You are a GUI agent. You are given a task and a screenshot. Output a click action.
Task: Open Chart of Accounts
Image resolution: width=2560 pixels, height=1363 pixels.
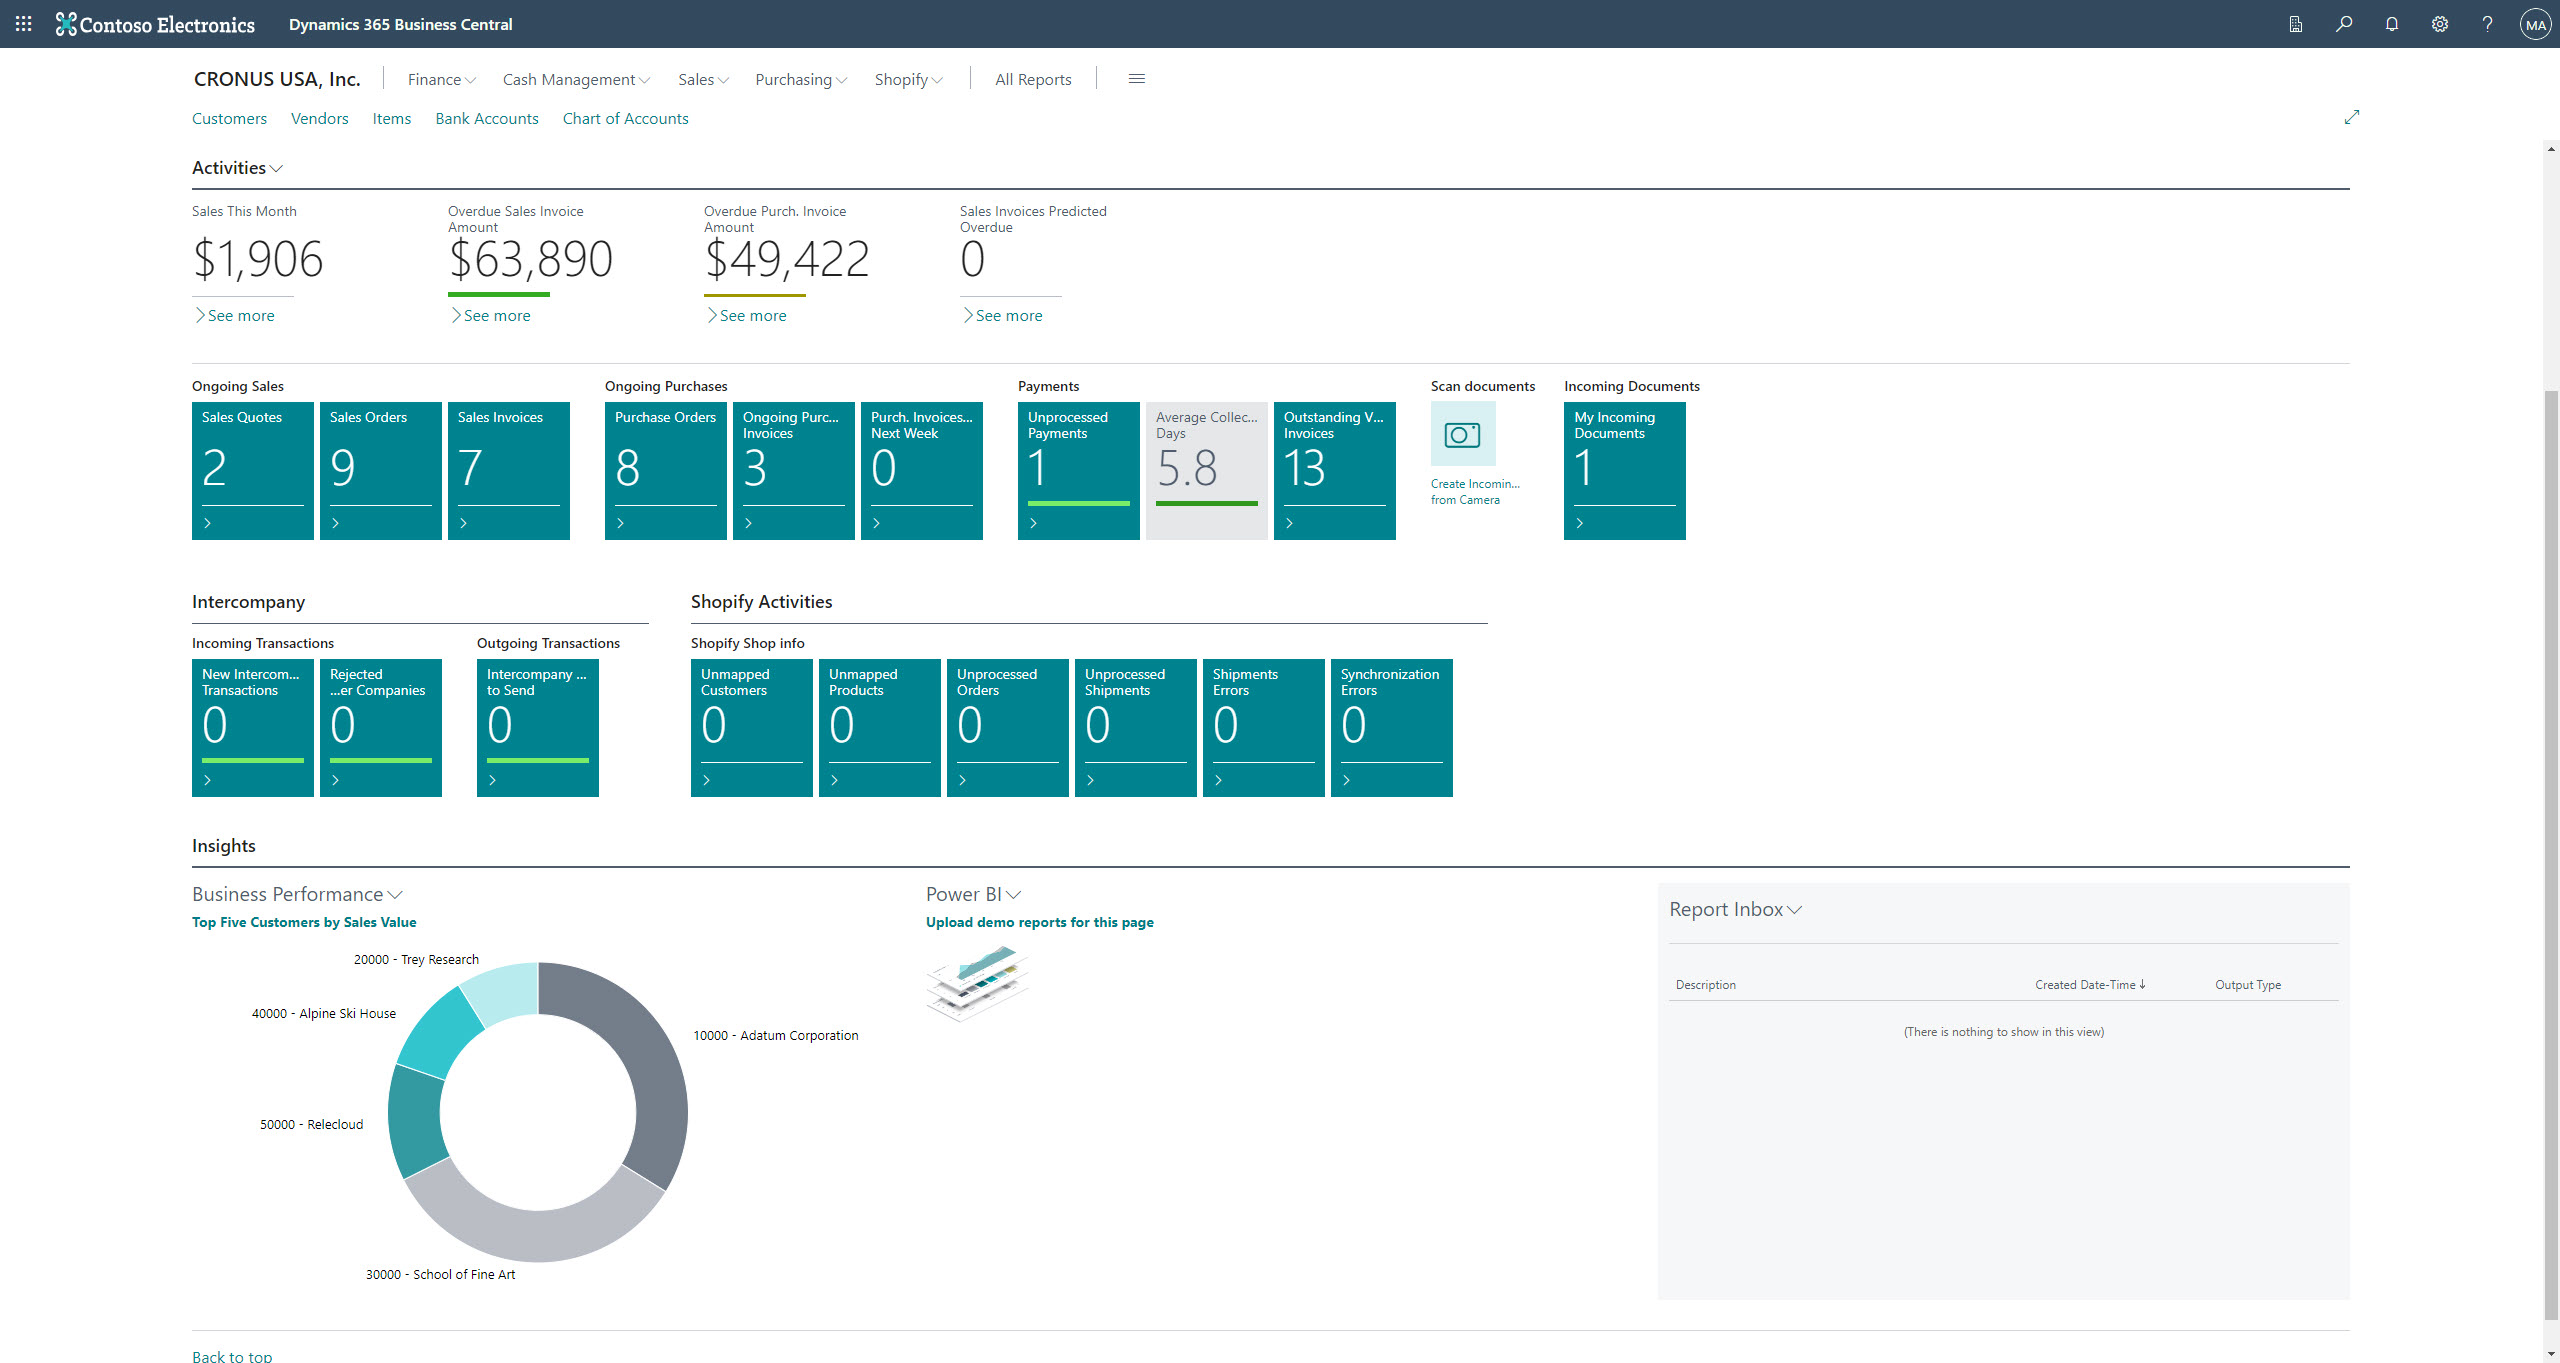(625, 118)
